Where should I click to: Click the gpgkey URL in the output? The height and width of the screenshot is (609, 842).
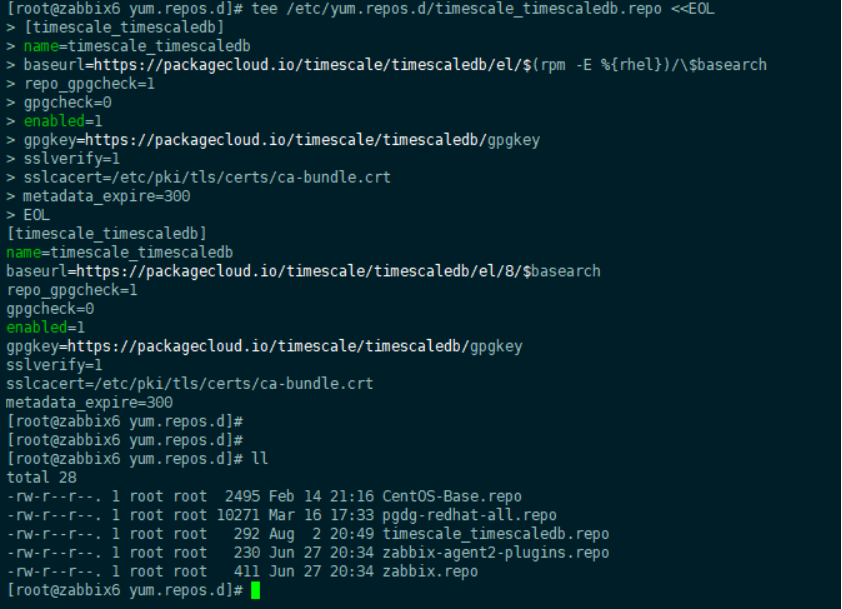tap(295, 346)
